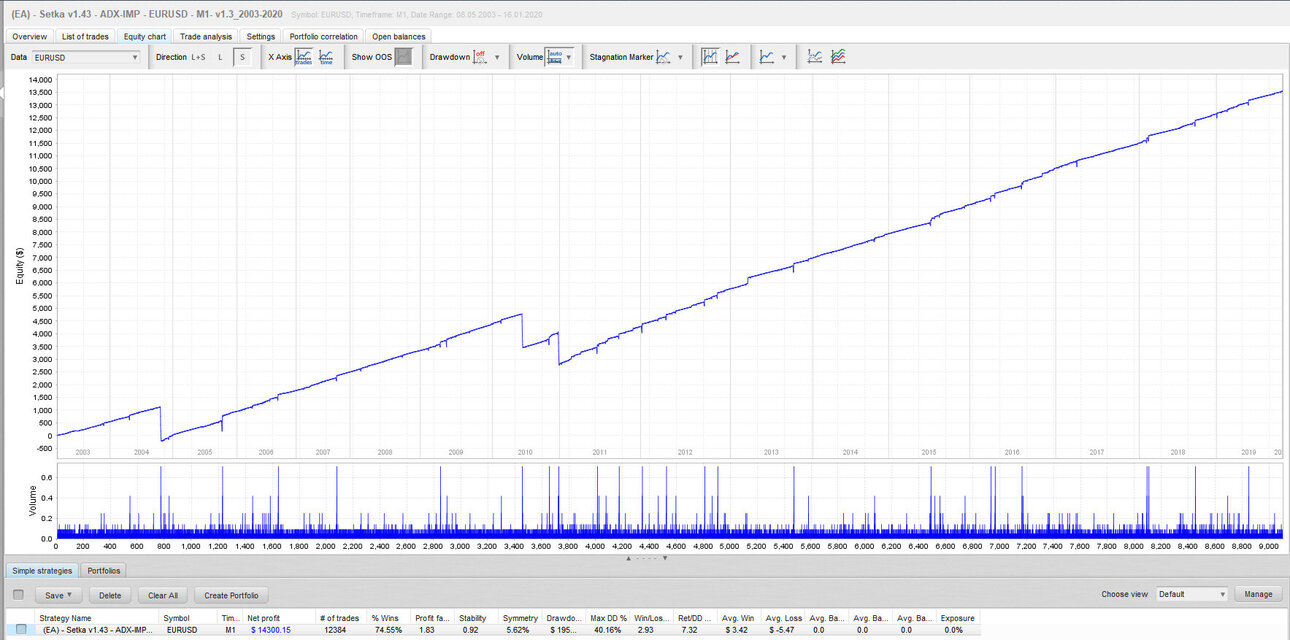Click the Avg. Win column header

[741, 618]
